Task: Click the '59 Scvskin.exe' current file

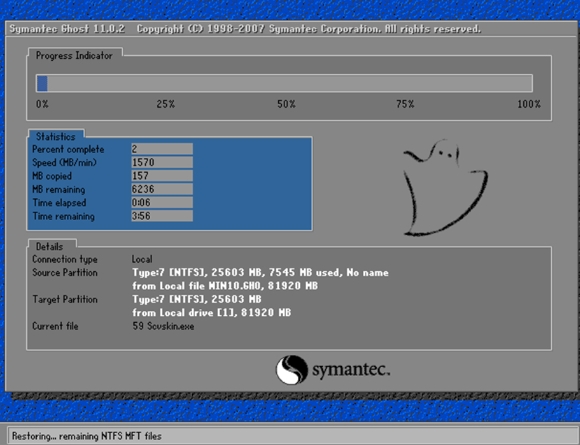Action: click(x=163, y=326)
